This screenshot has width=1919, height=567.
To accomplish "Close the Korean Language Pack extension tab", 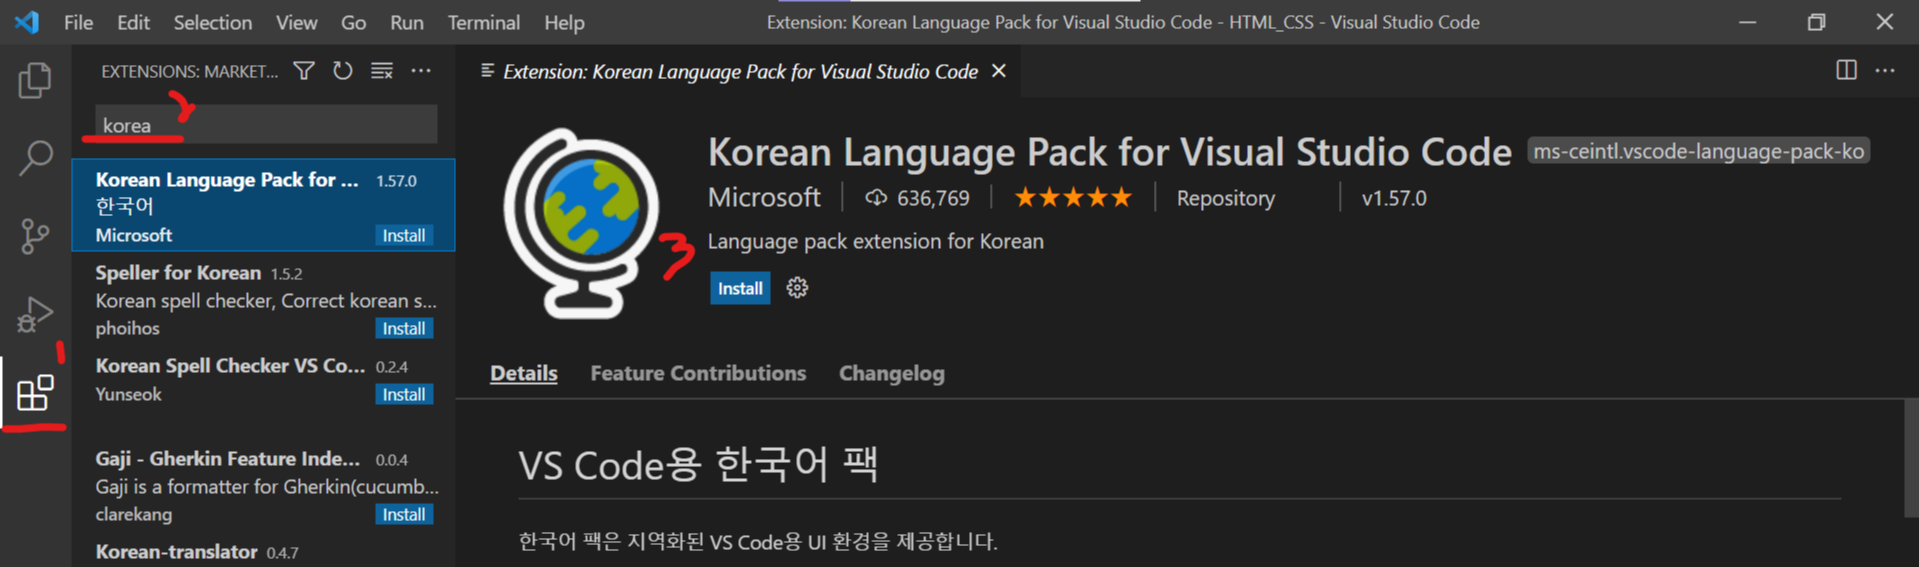I will tap(998, 71).
